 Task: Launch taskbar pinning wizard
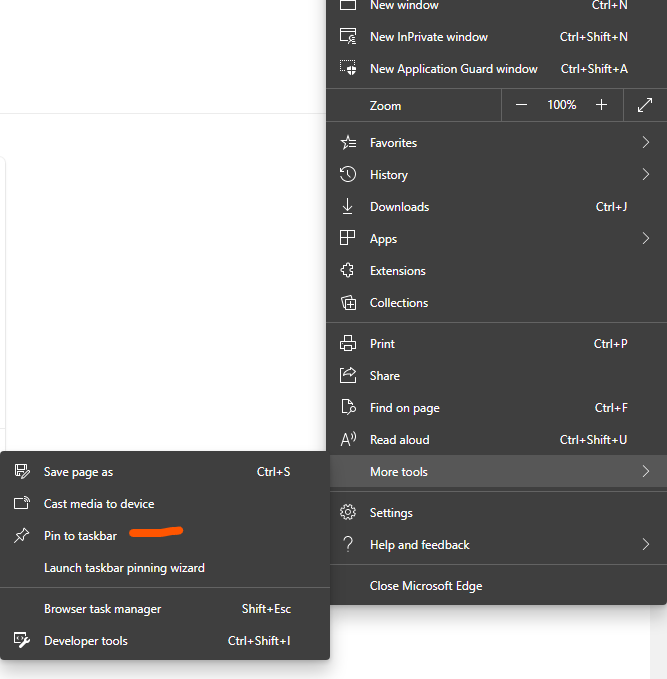click(x=165, y=568)
